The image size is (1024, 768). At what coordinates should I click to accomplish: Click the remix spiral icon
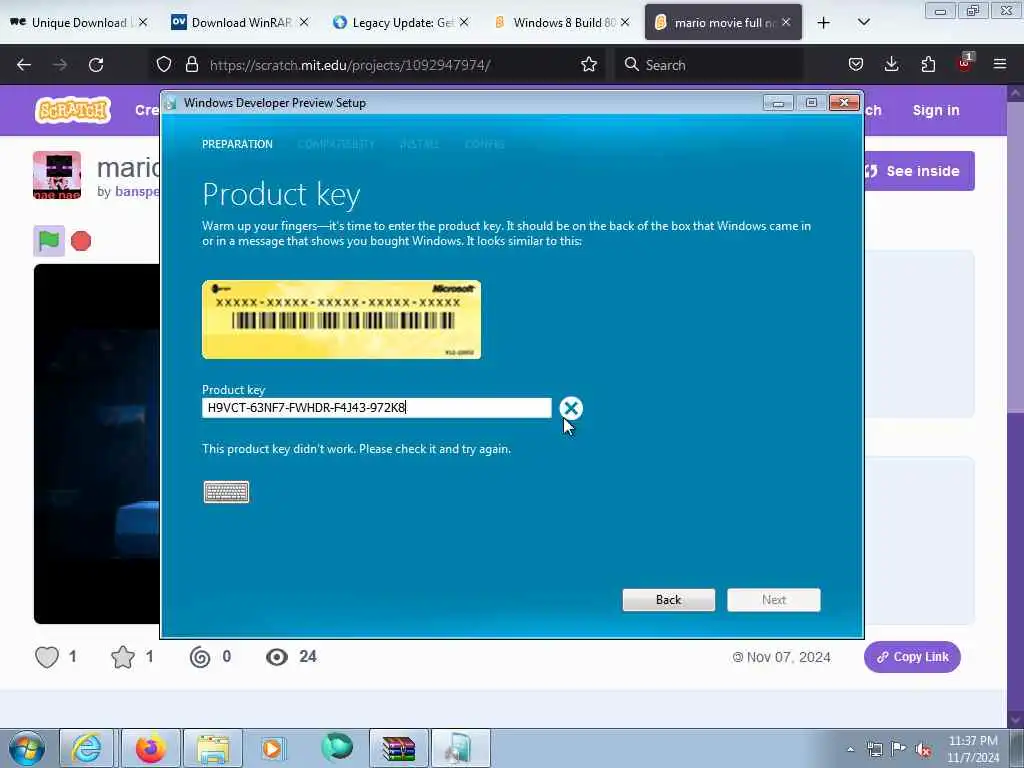tap(200, 657)
